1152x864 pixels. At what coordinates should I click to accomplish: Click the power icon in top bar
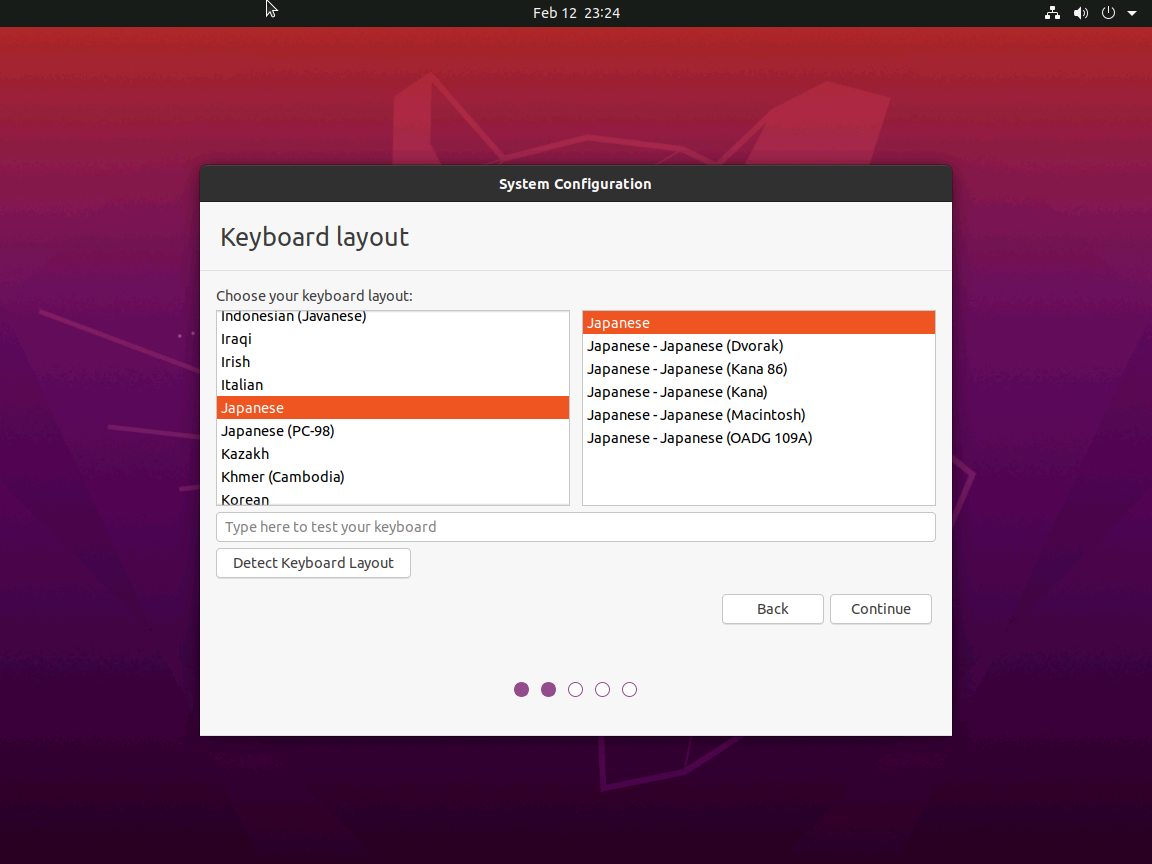1108,12
